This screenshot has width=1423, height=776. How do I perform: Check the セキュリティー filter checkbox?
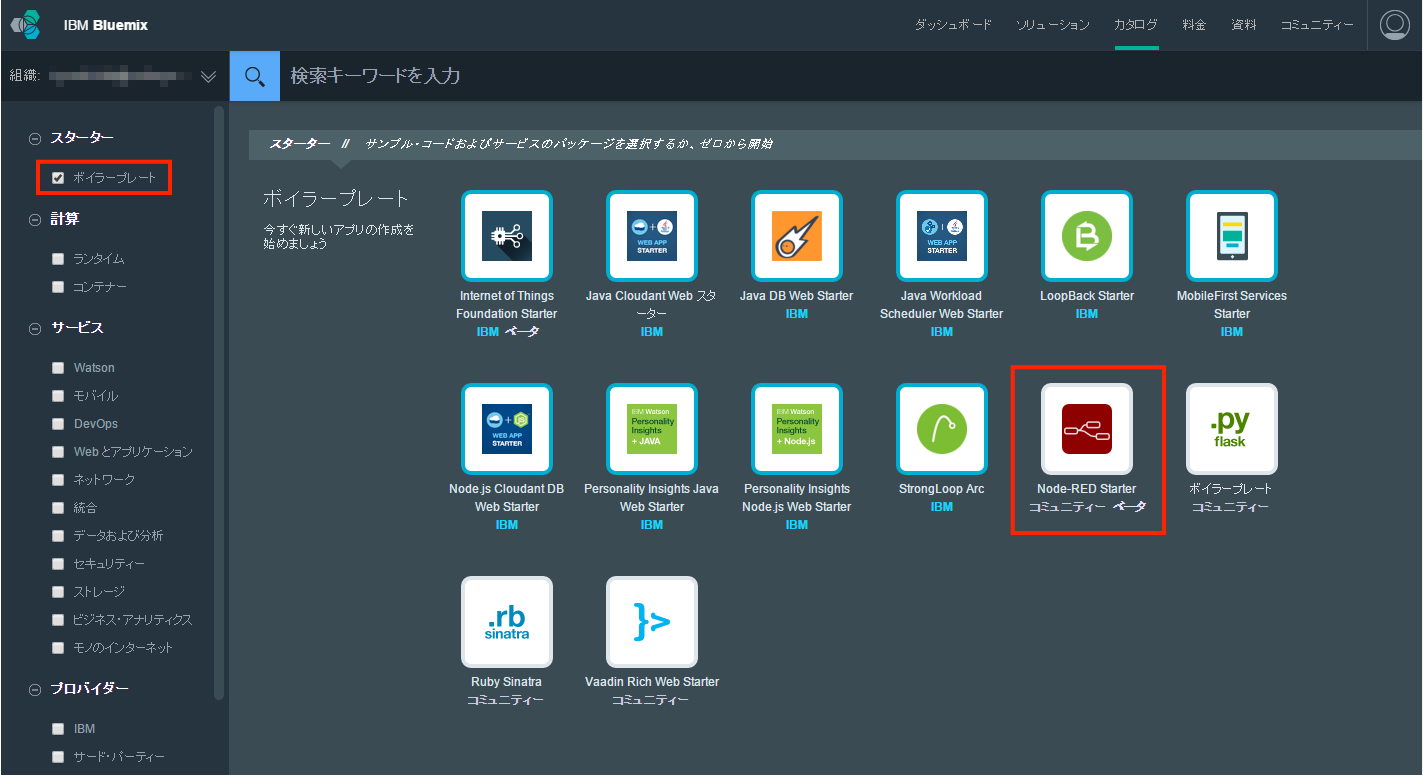pos(58,564)
